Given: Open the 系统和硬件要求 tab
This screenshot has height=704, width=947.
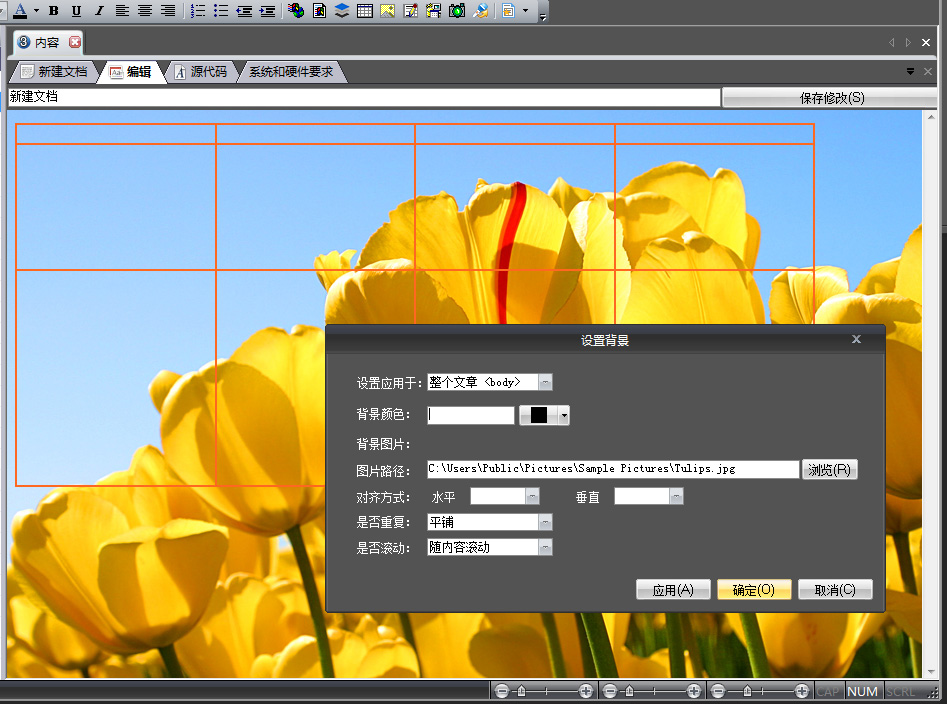Looking at the screenshot, I should coord(291,72).
